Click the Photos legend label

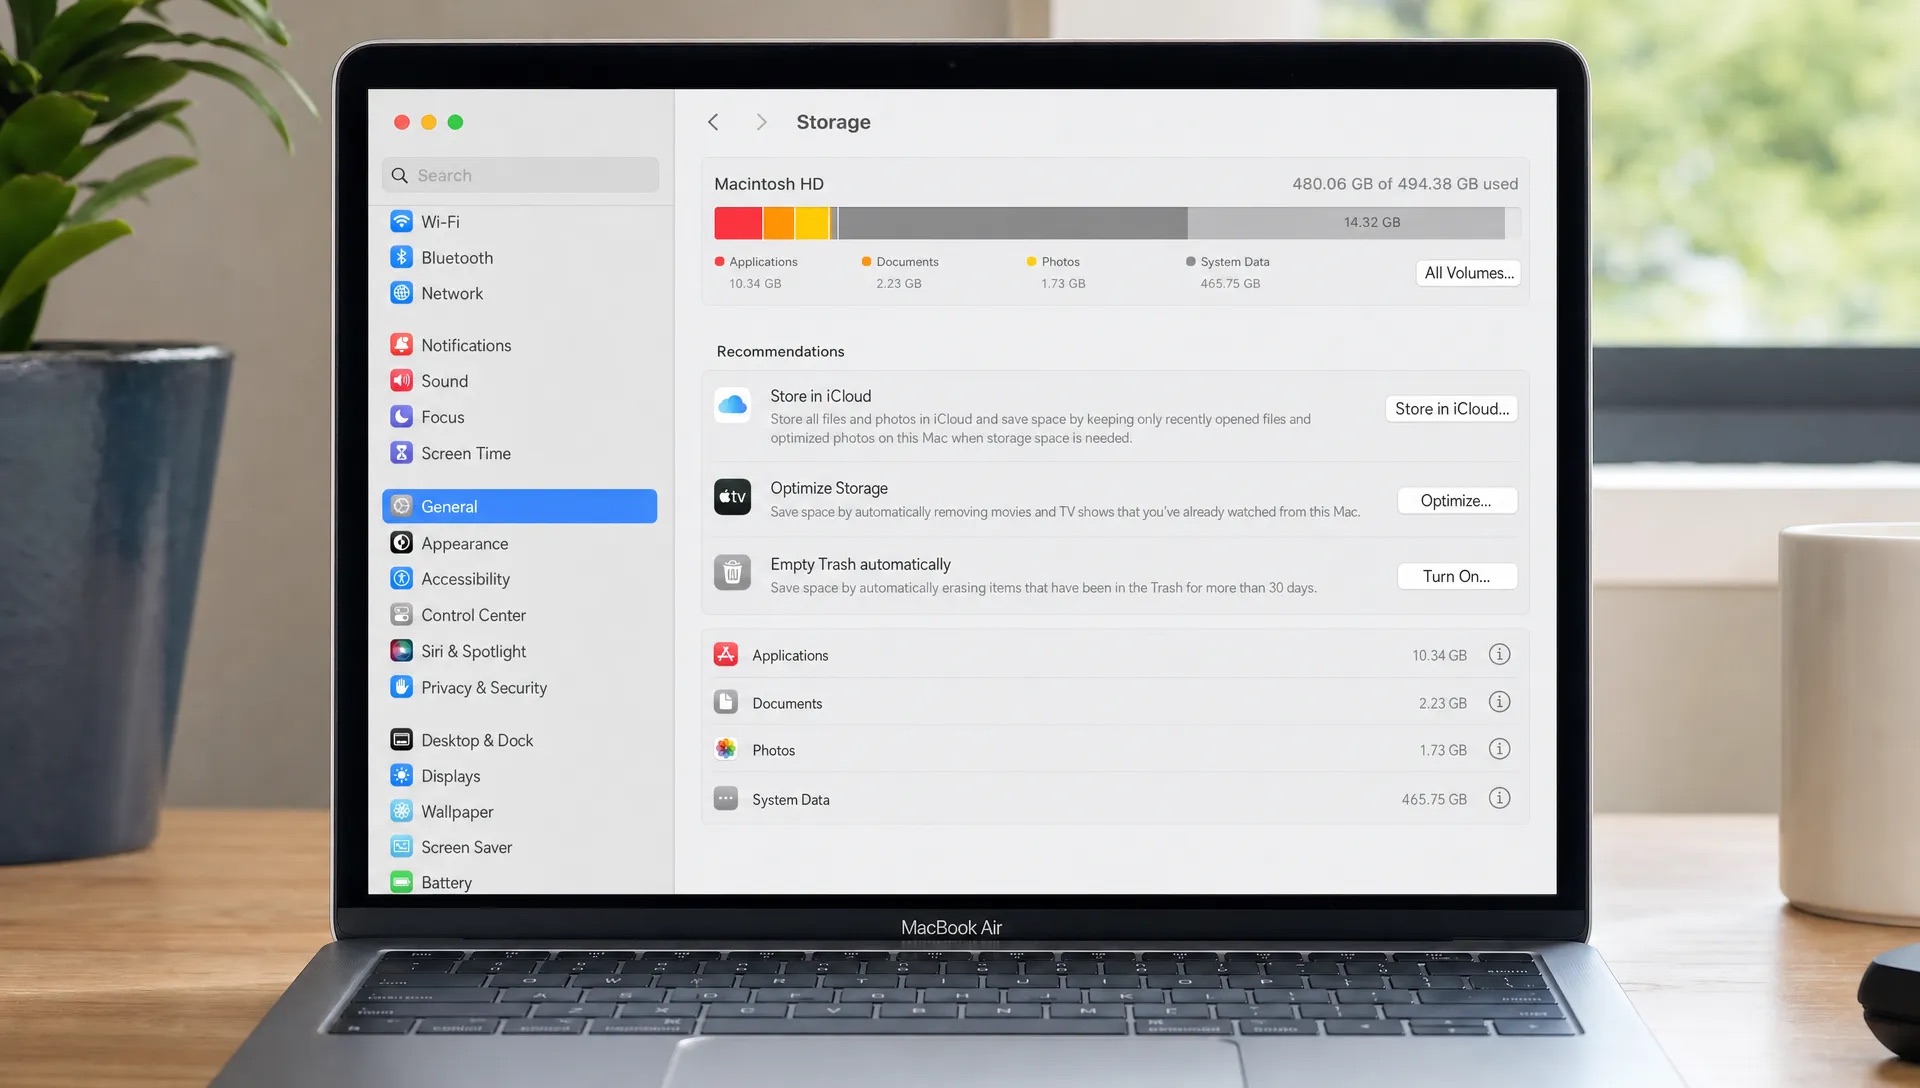[x=1060, y=262]
